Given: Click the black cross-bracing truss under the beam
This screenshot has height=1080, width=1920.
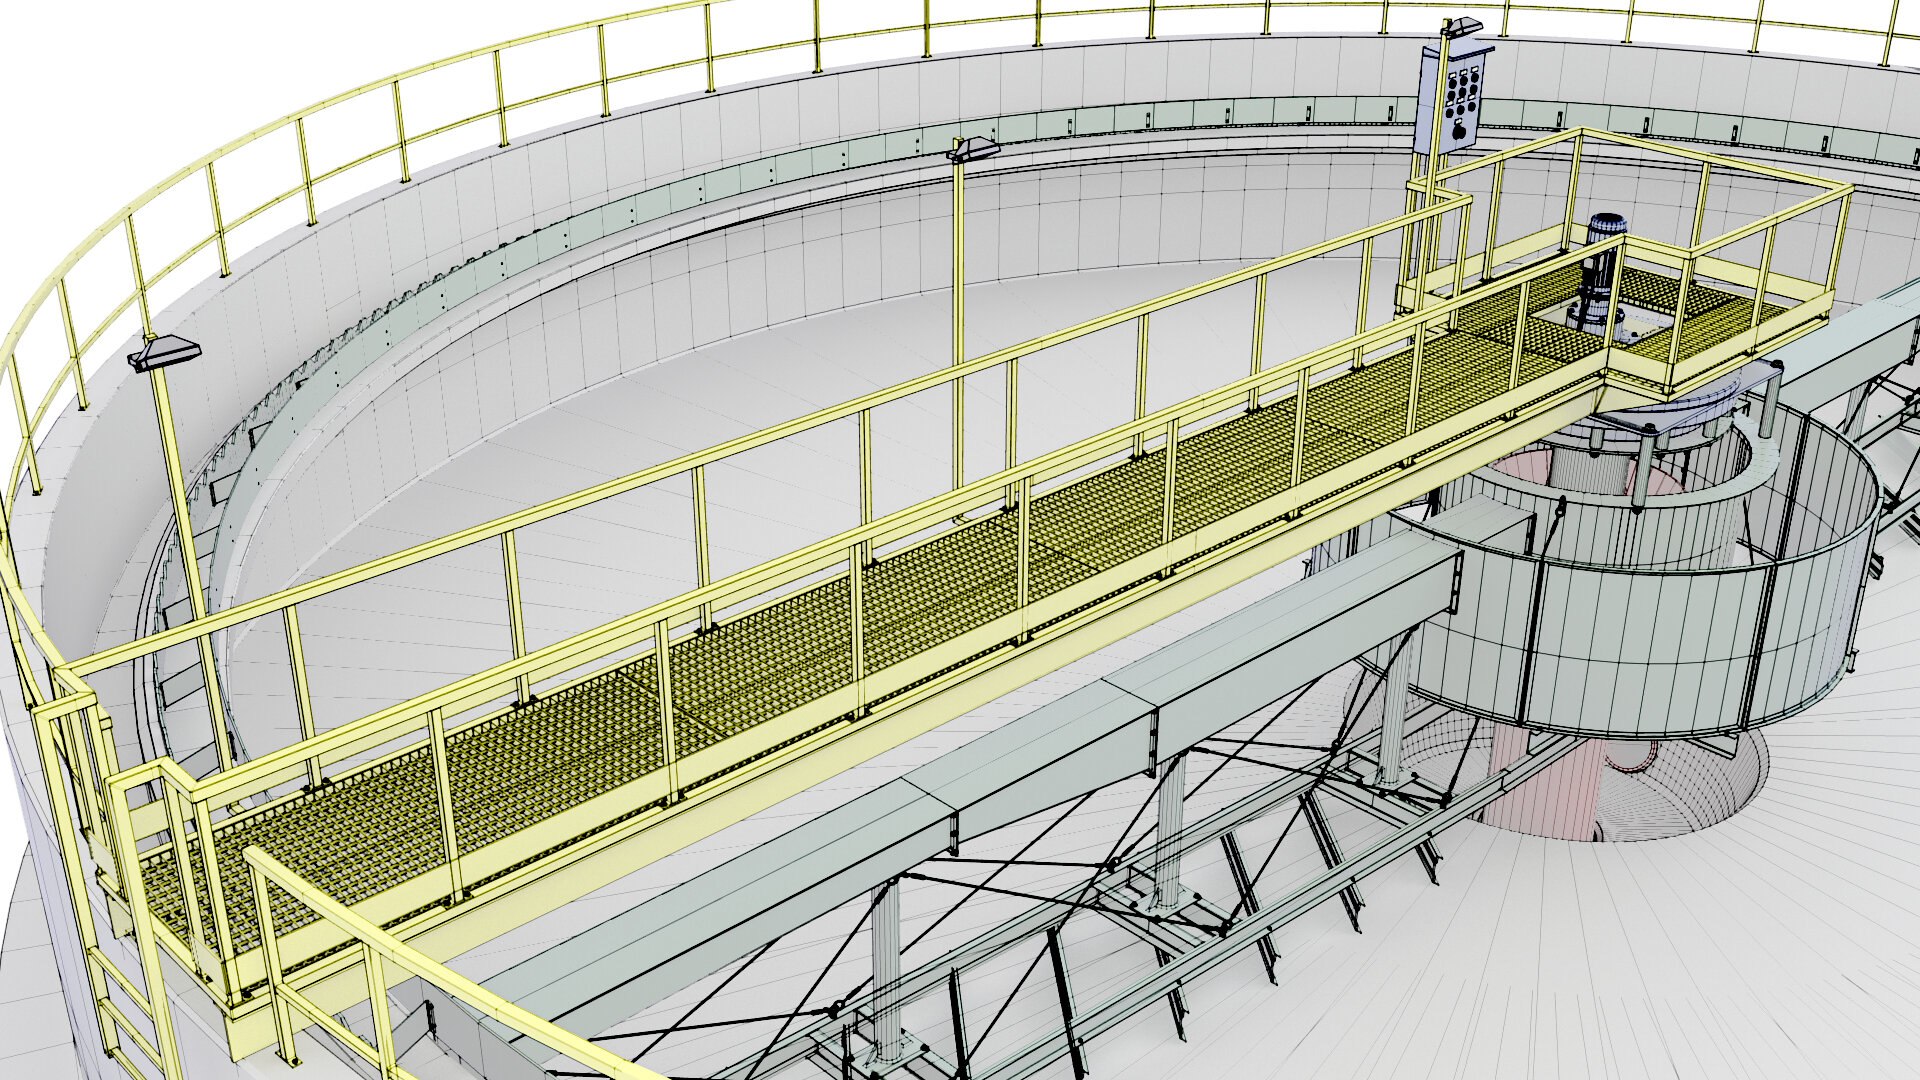Looking at the screenshot, I should click(1100, 880).
